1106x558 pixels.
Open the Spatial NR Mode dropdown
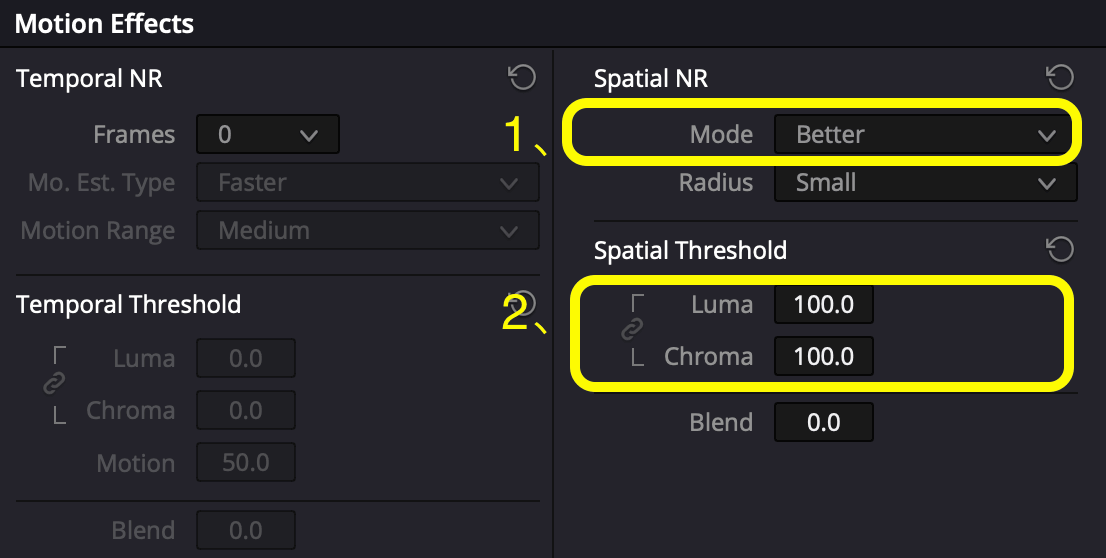pyautogui.click(x=925, y=134)
